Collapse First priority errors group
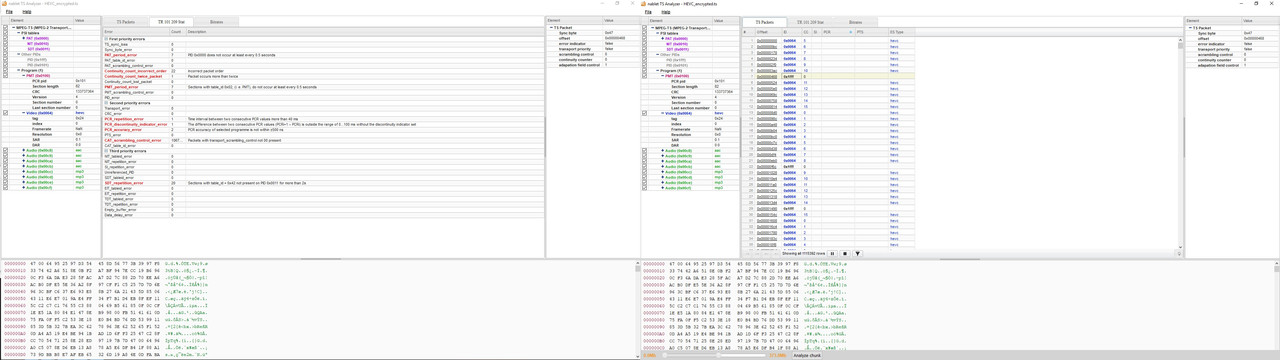The image size is (1280, 360). point(106,39)
